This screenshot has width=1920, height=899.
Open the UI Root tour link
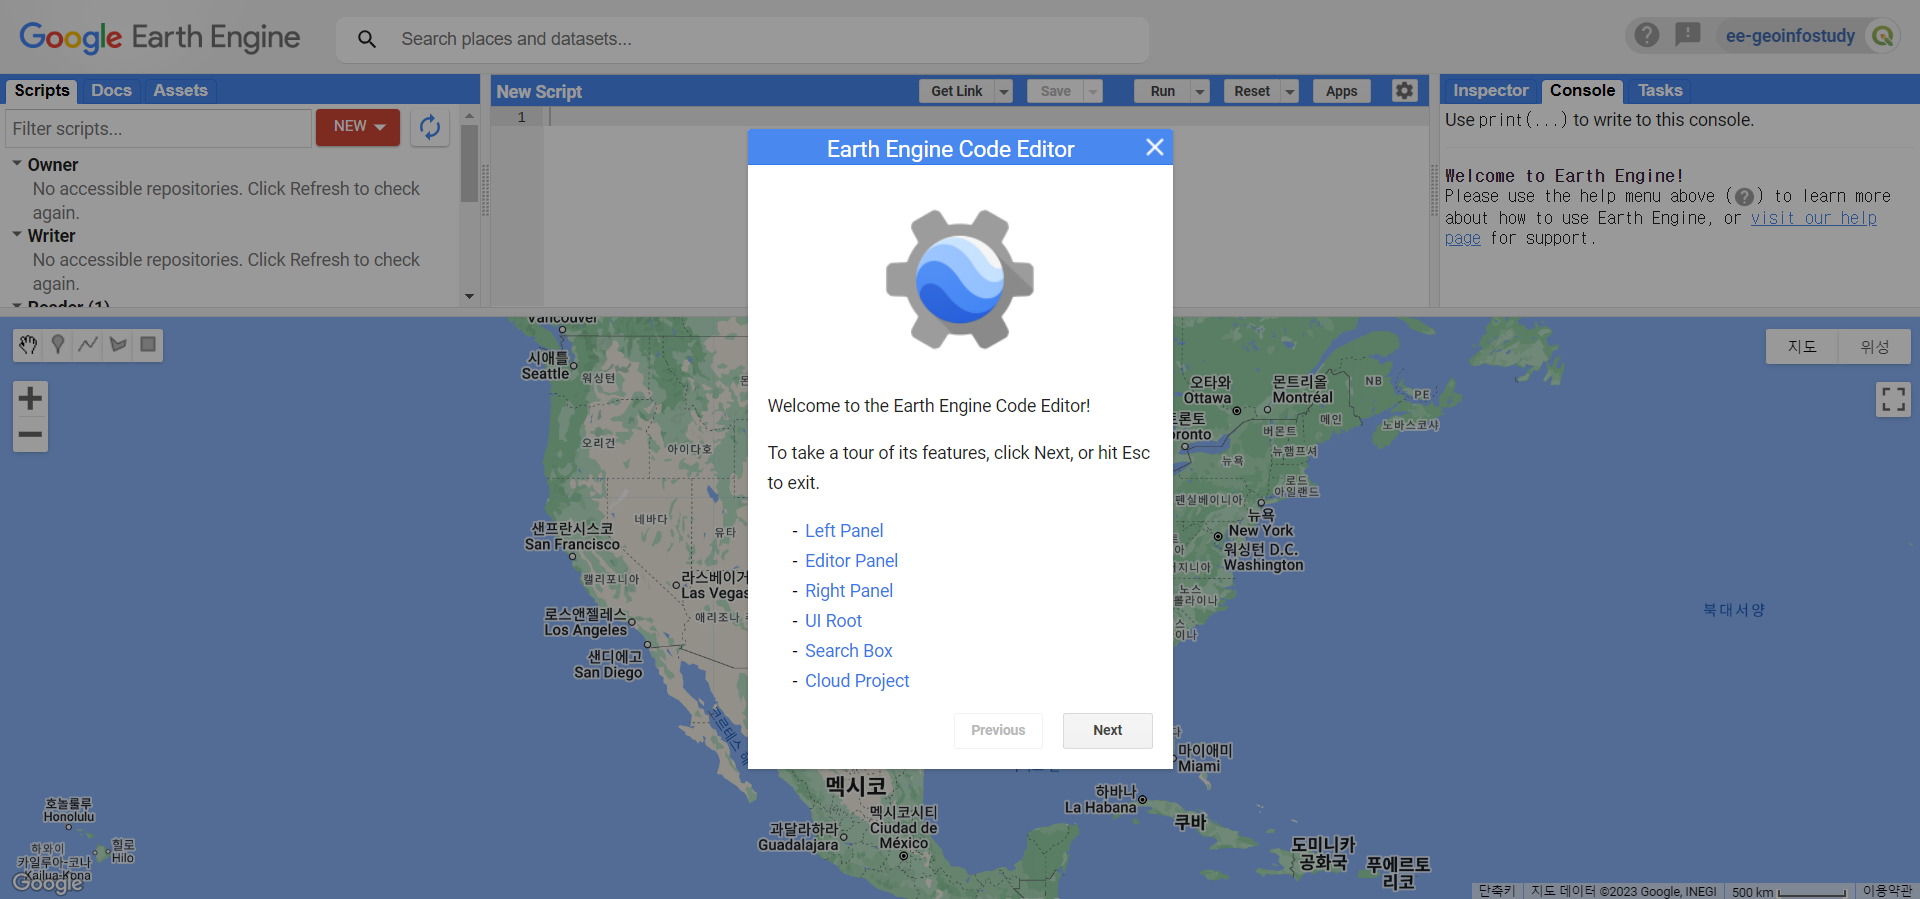point(833,621)
